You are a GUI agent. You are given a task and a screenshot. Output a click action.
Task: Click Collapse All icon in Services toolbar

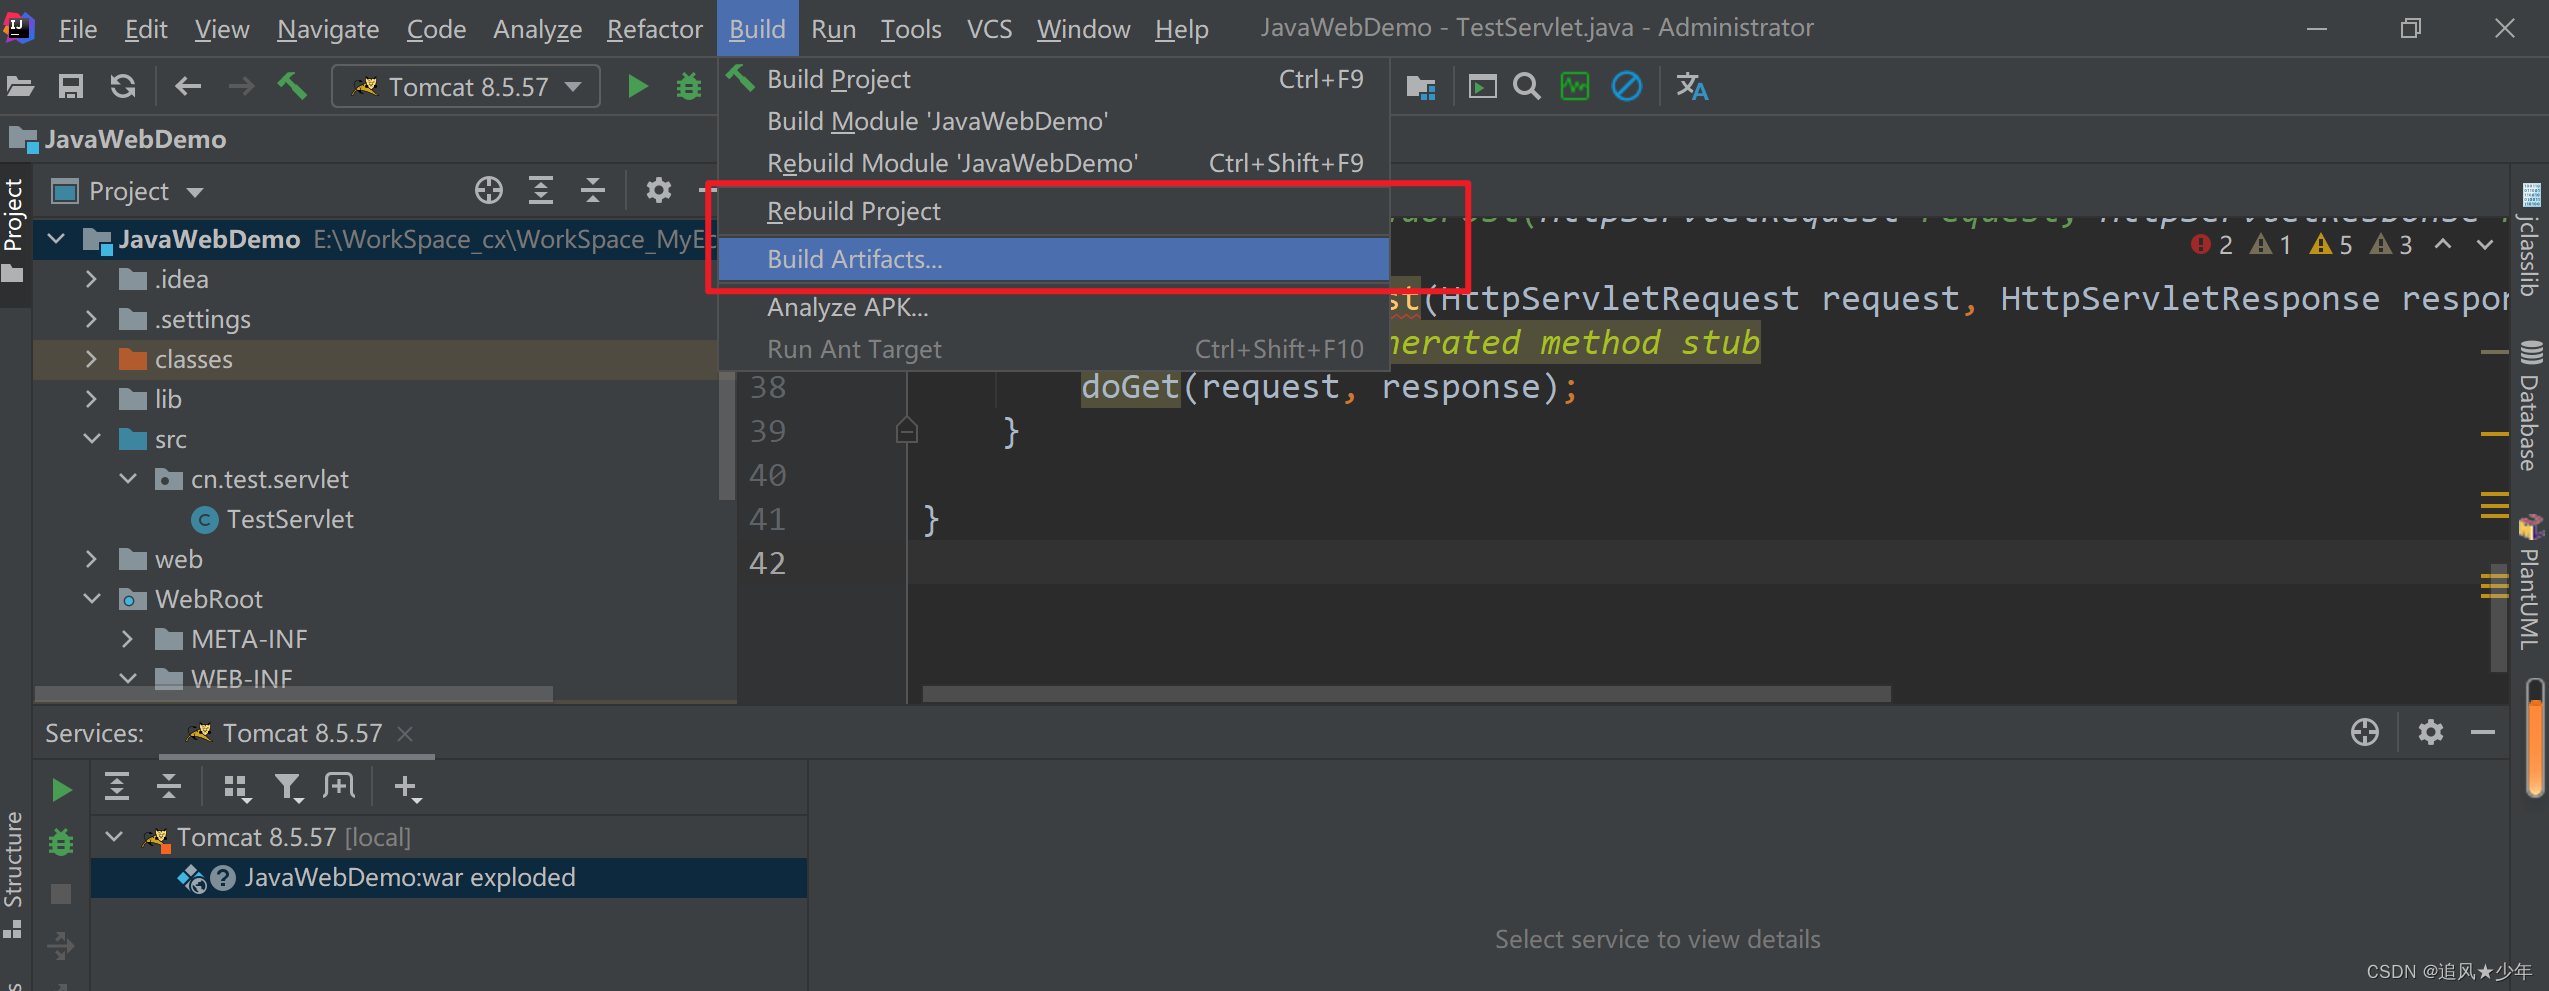click(x=169, y=787)
